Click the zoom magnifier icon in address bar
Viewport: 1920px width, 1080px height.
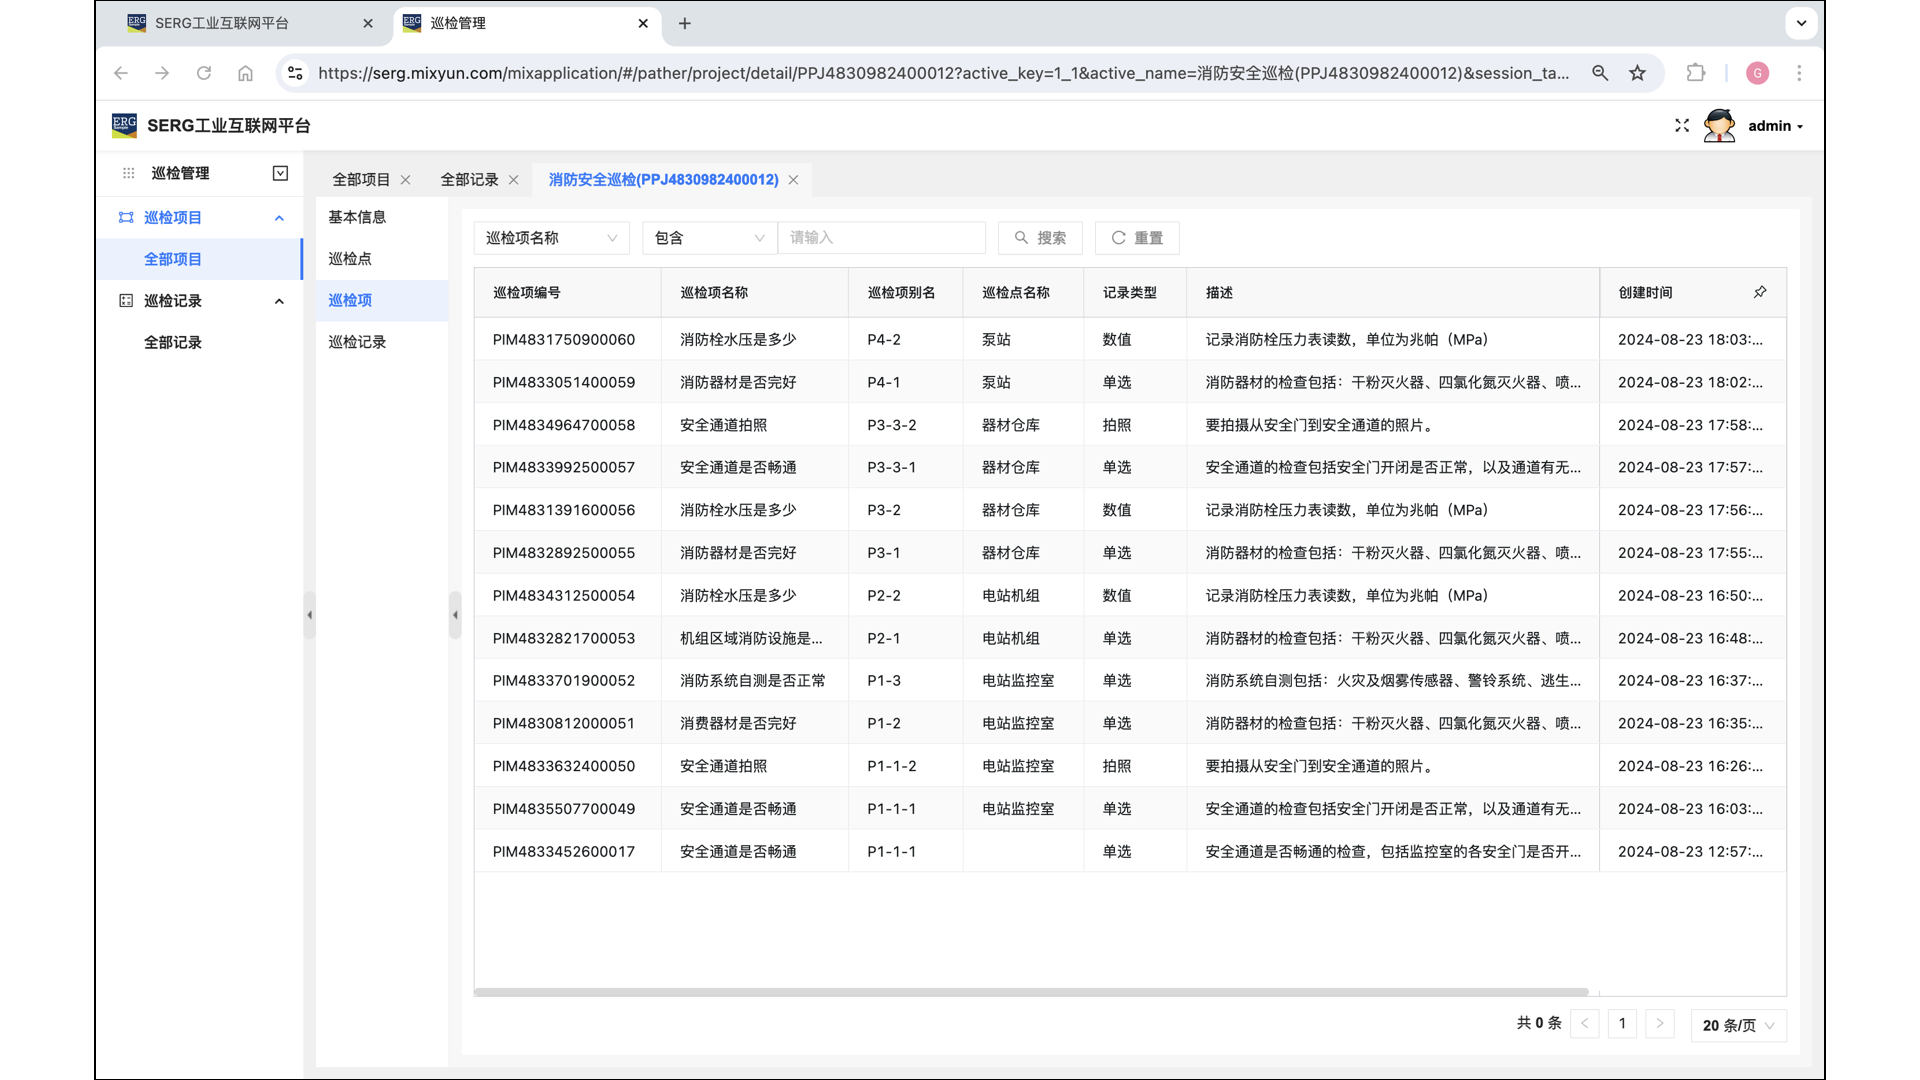tap(1600, 73)
